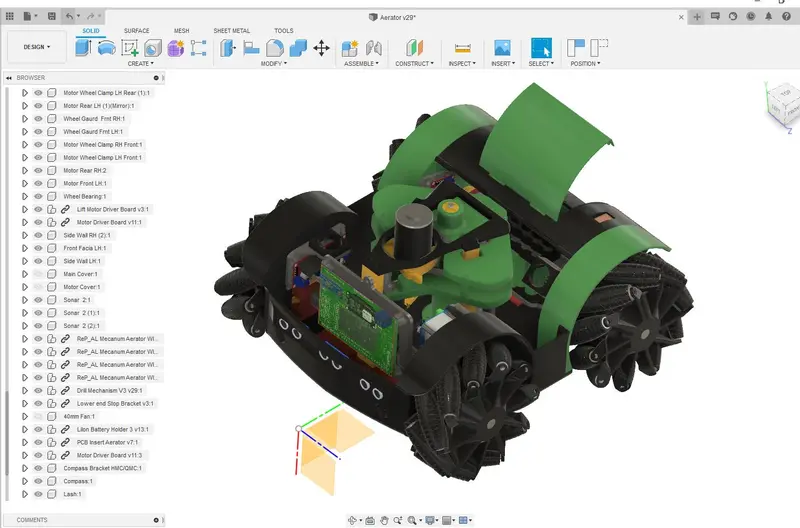Image resolution: width=800 pixels, height=528 pixels.
Task: Select the Revolve tool
Action: [107, 48]
